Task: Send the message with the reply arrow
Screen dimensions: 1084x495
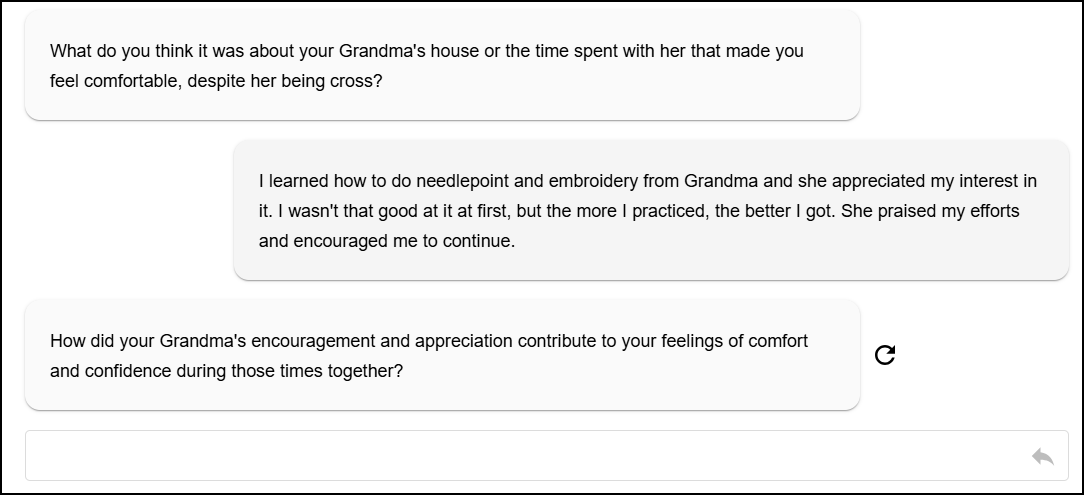Action: point(1043,456)
